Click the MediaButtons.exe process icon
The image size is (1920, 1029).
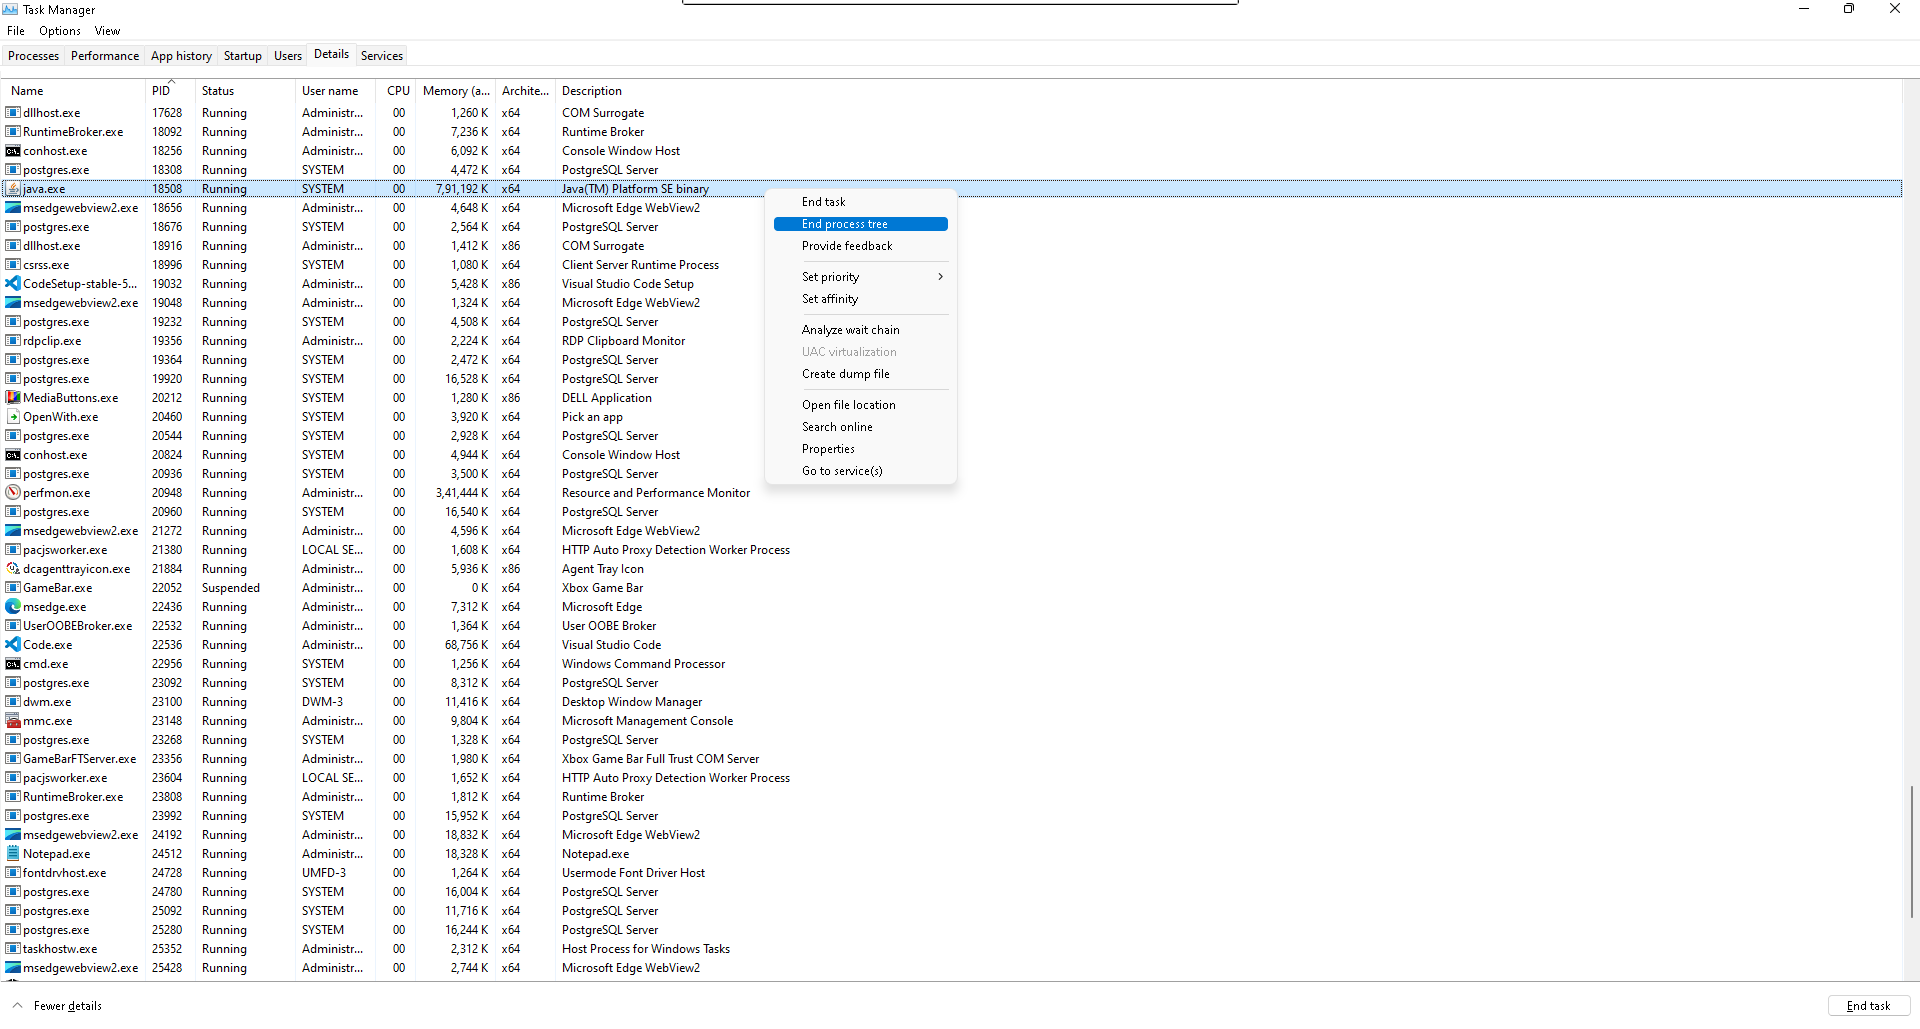13,398
